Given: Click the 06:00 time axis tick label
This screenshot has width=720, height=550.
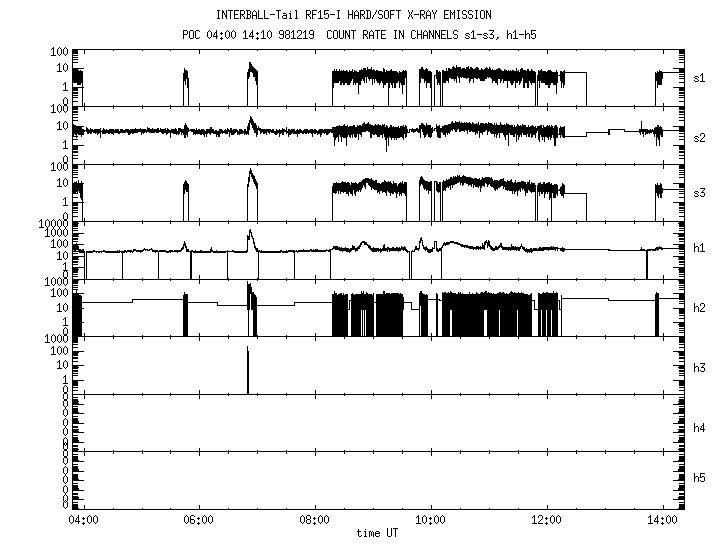Looking at the screenshot, I should (x=198, y=521).
